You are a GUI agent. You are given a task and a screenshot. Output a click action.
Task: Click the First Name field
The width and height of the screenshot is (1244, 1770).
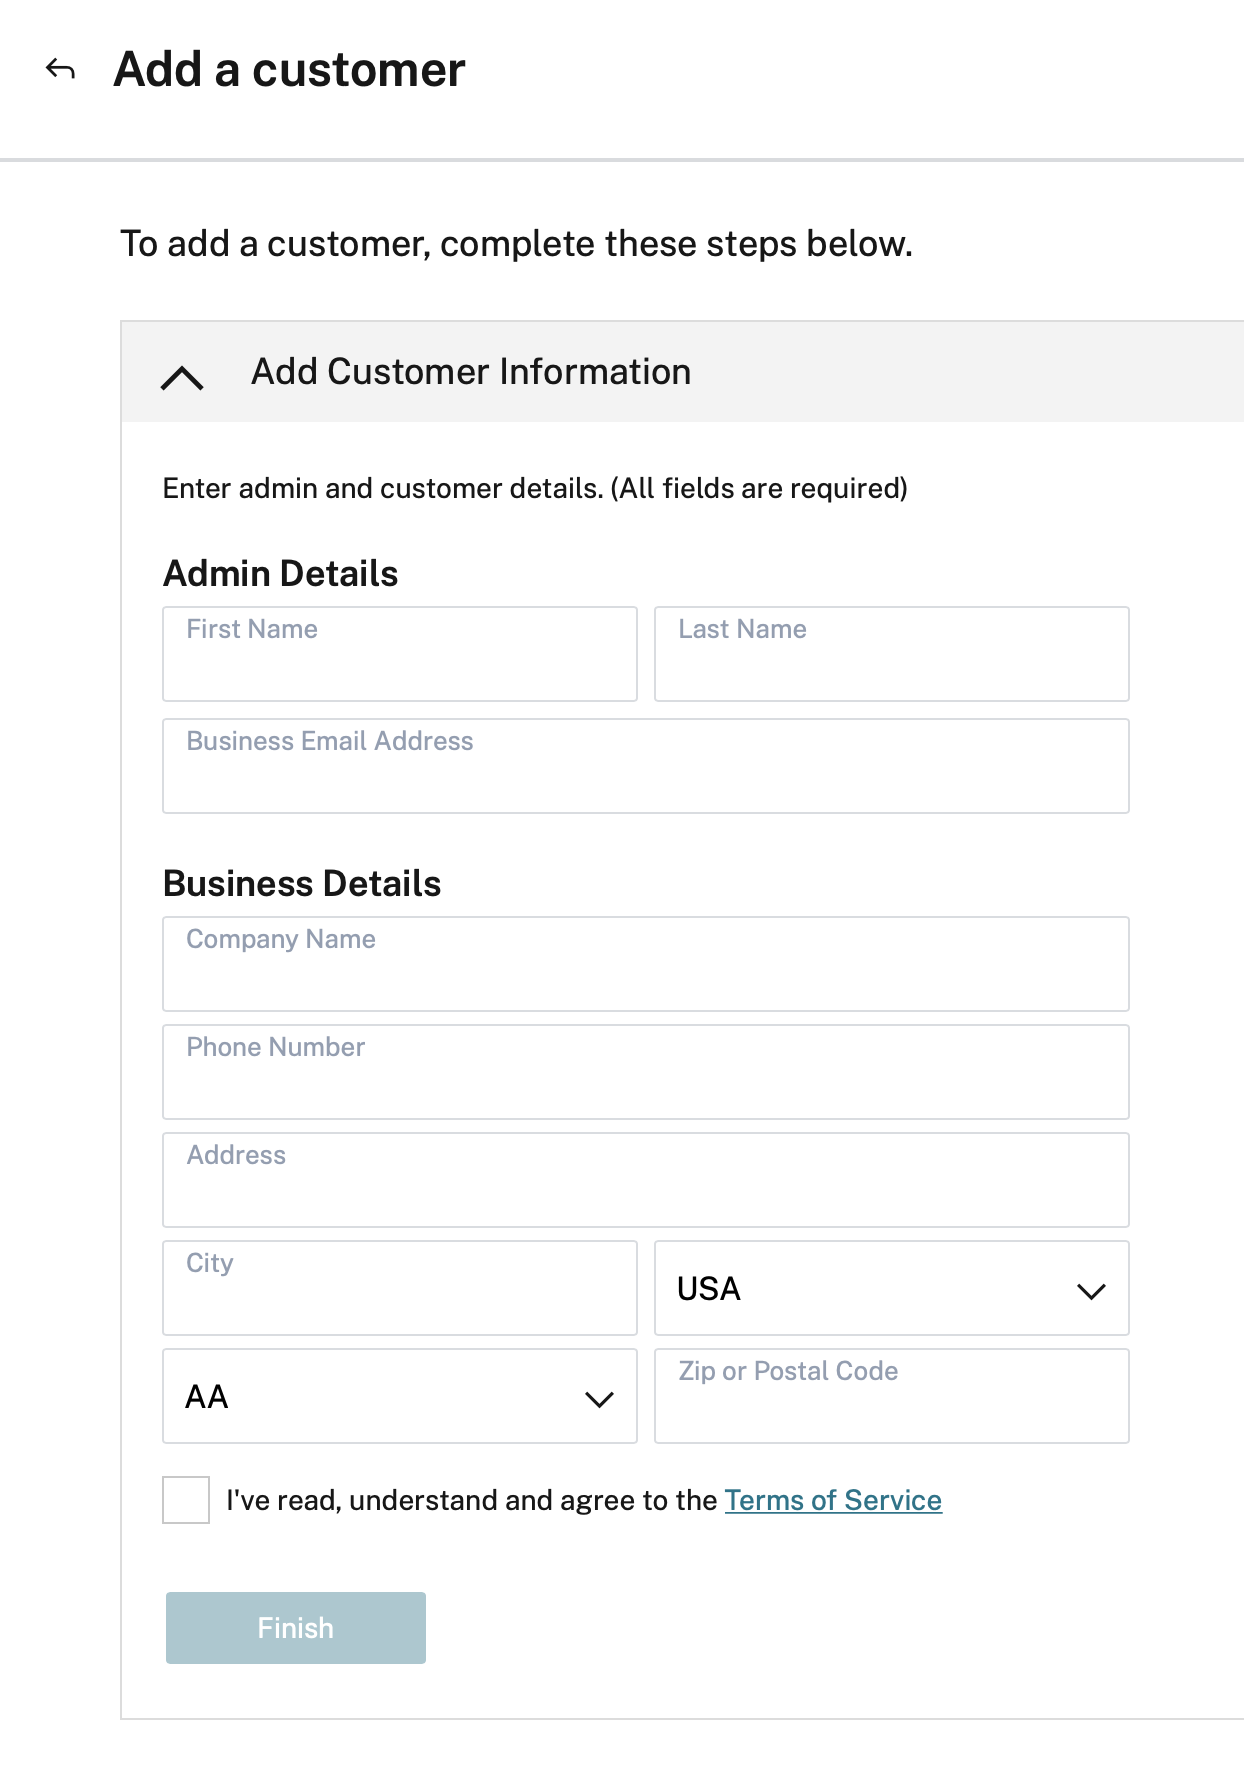400,654
